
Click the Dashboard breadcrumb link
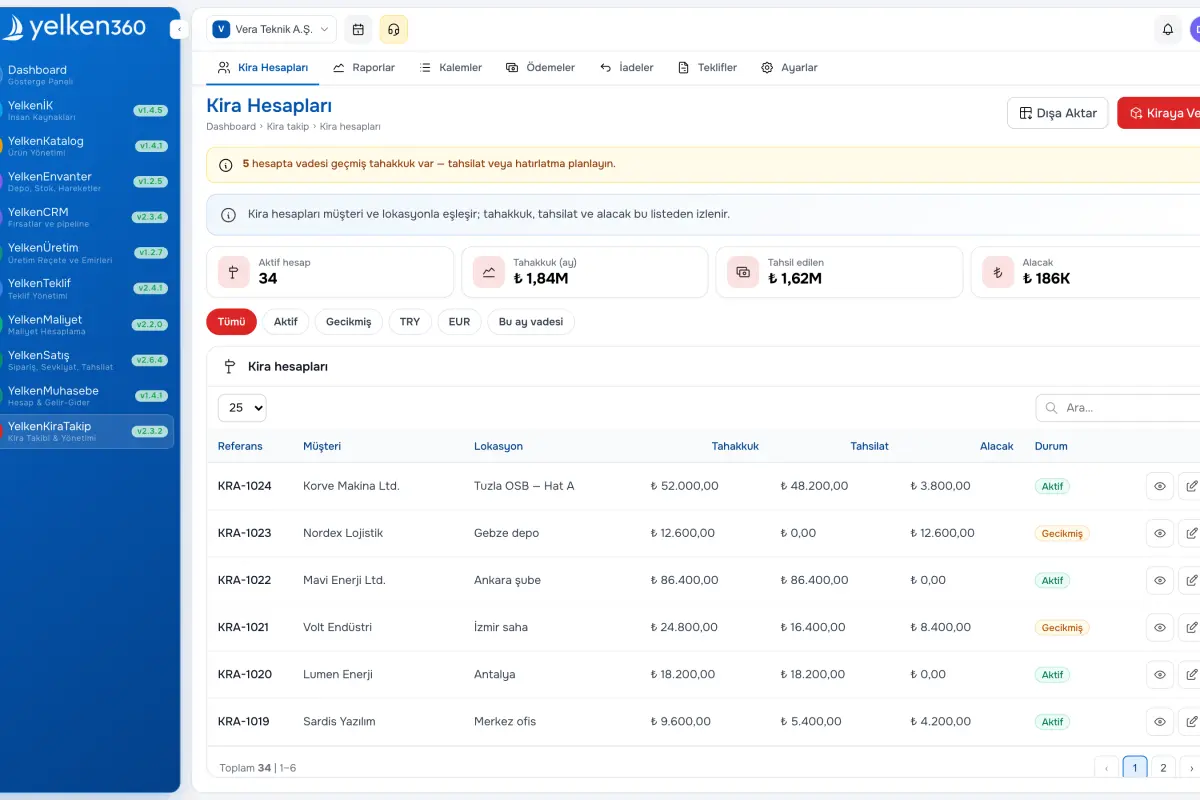coord(231,127)
